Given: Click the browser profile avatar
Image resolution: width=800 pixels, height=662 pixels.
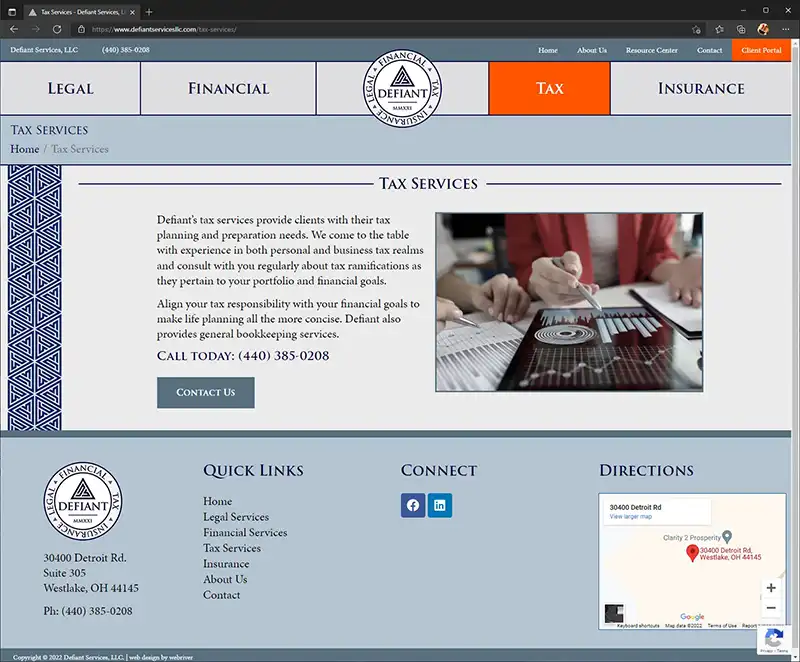Looking at the screenshot, I should 763,29.
